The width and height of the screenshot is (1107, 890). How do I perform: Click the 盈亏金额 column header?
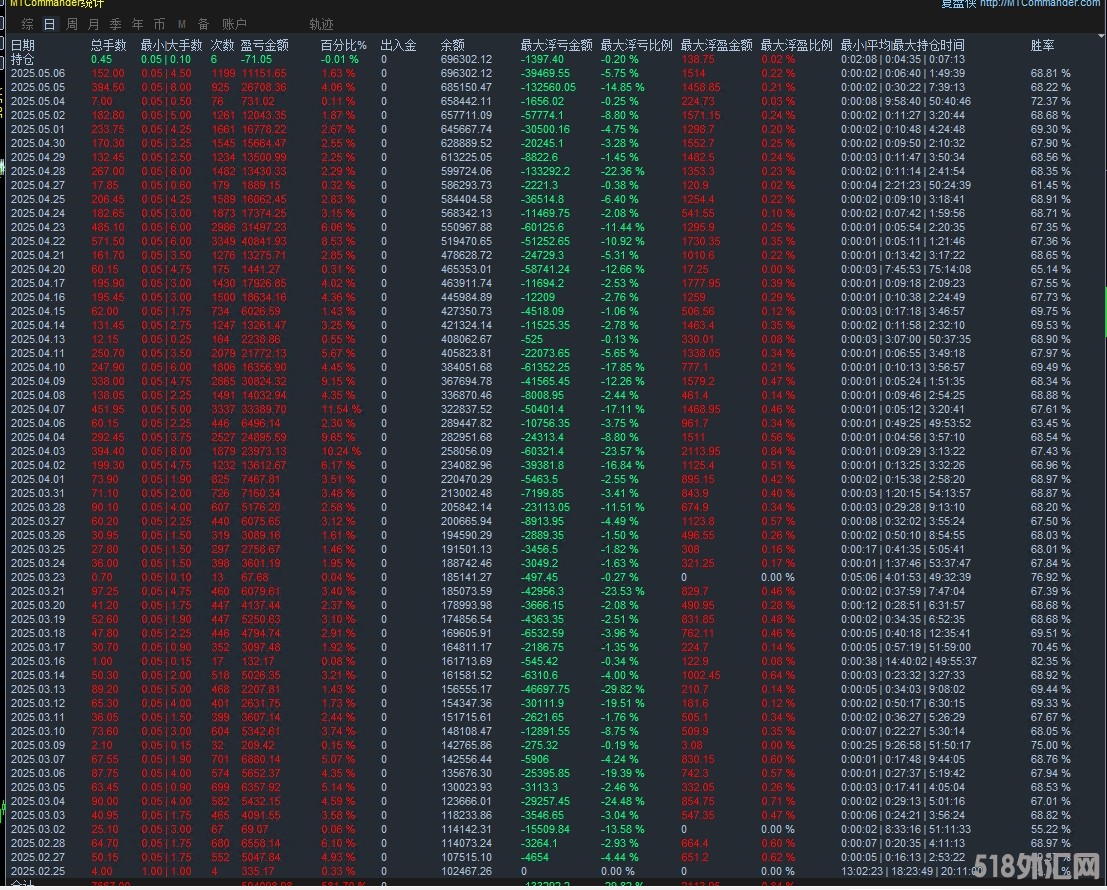265,45
